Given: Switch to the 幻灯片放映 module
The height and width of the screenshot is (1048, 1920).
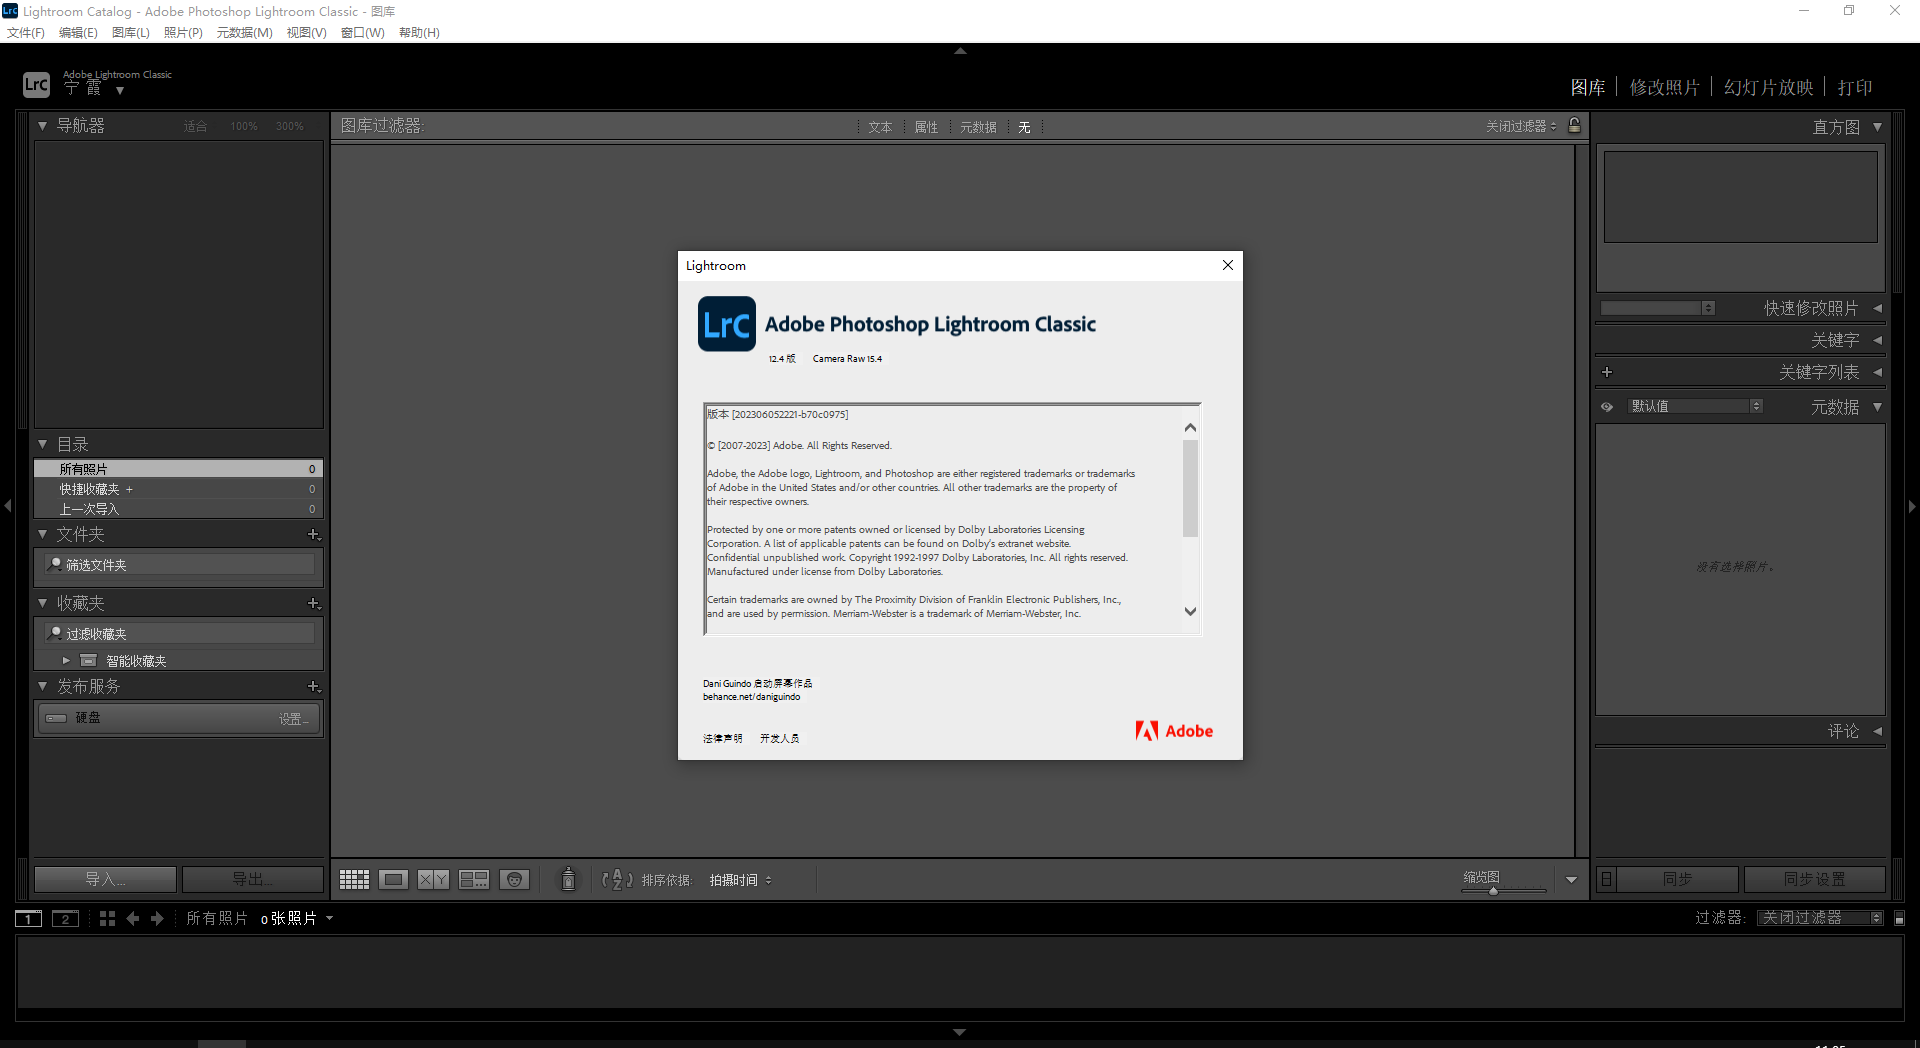Looking at the screenshot, I should click(x=1768, y=87).
